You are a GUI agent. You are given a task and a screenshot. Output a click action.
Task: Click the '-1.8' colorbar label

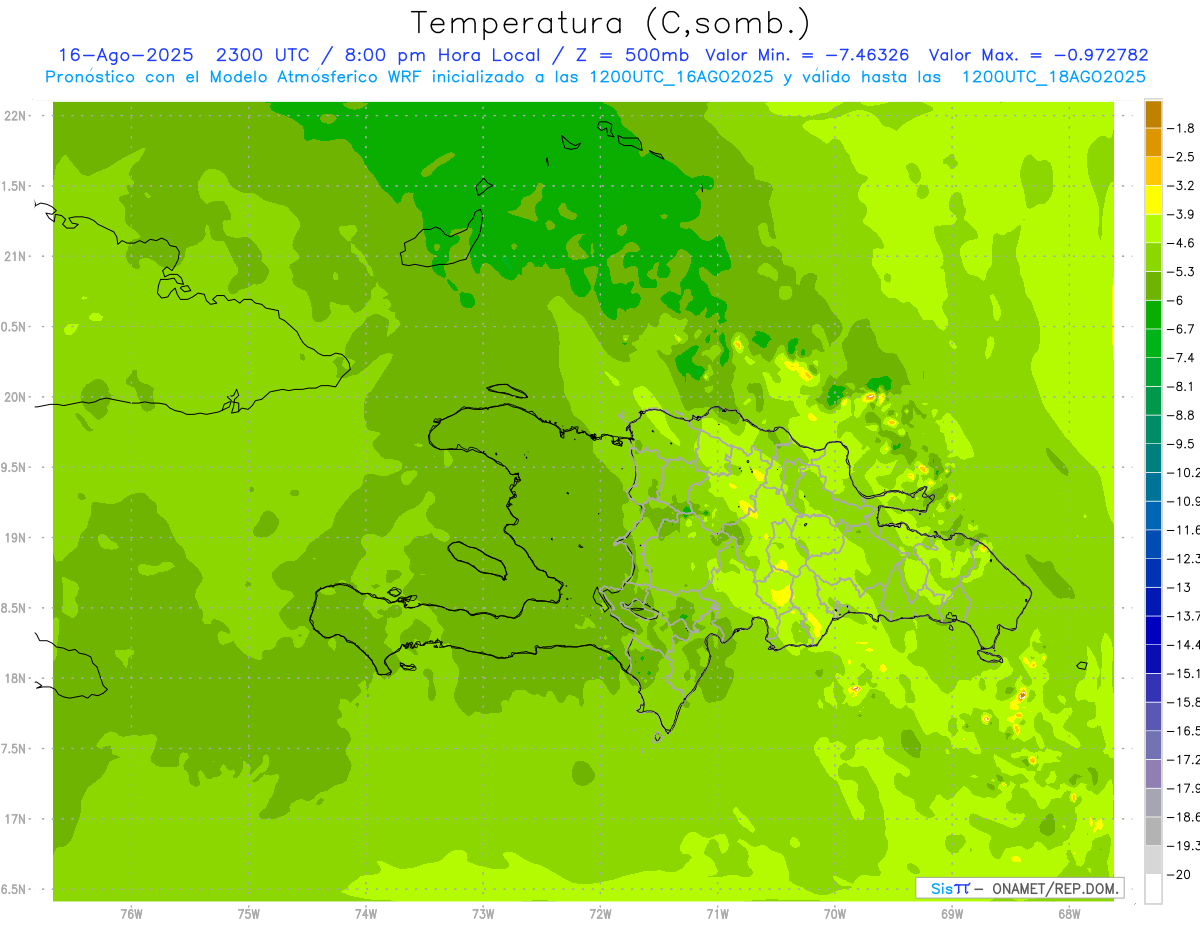pyautogui.click(x=1181, y=128)
